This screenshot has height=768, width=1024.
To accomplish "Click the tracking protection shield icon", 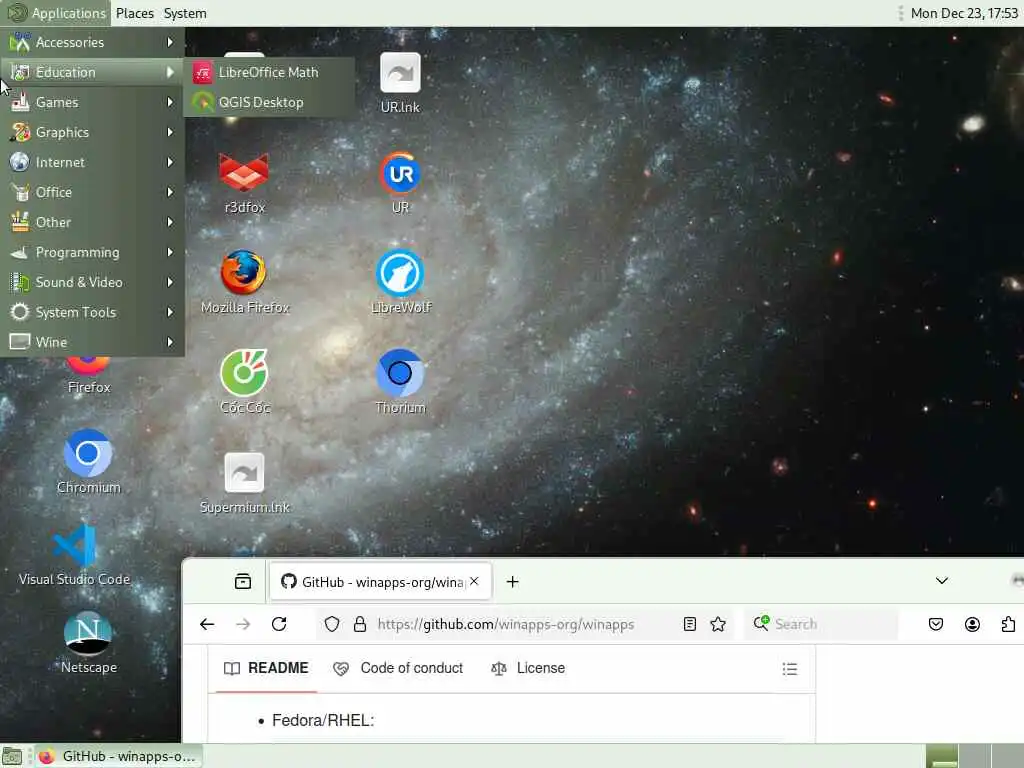I will pyautogui.click(x=332, y=624).
